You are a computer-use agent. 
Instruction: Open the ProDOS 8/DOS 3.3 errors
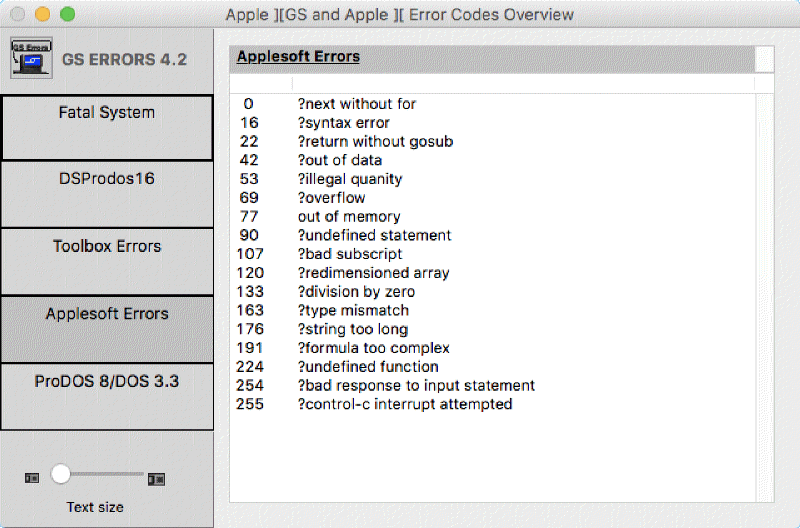coord(107,396)
